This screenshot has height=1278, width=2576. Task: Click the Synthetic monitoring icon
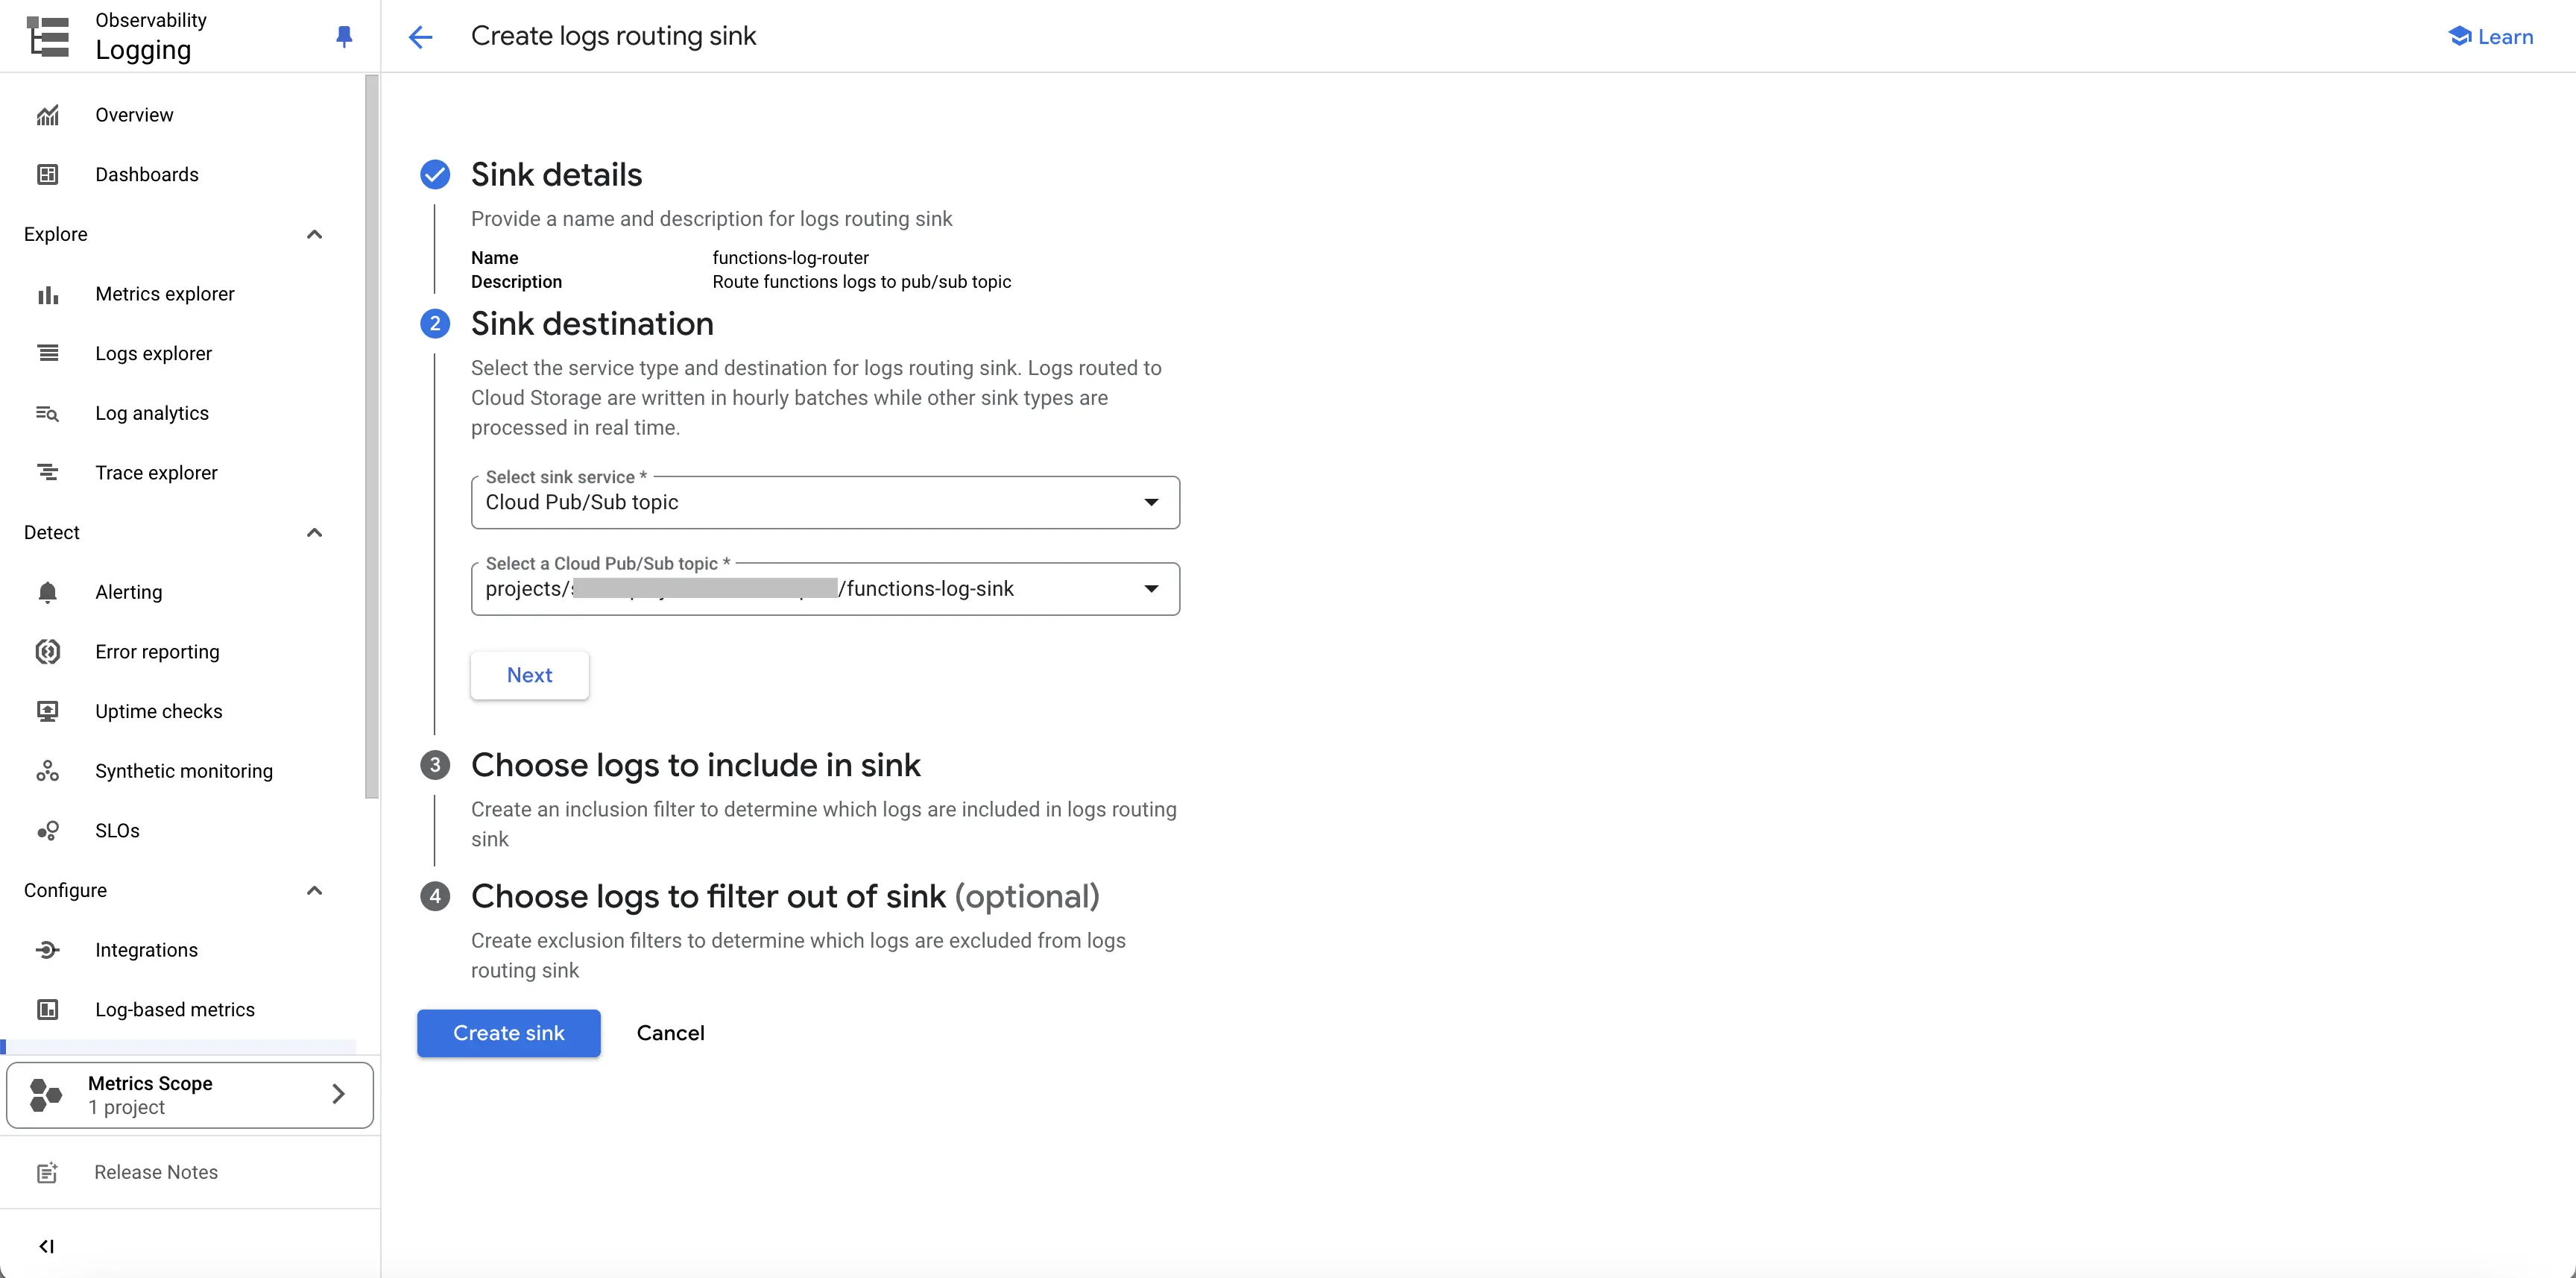pyautogui.click(x=48, y=770)
